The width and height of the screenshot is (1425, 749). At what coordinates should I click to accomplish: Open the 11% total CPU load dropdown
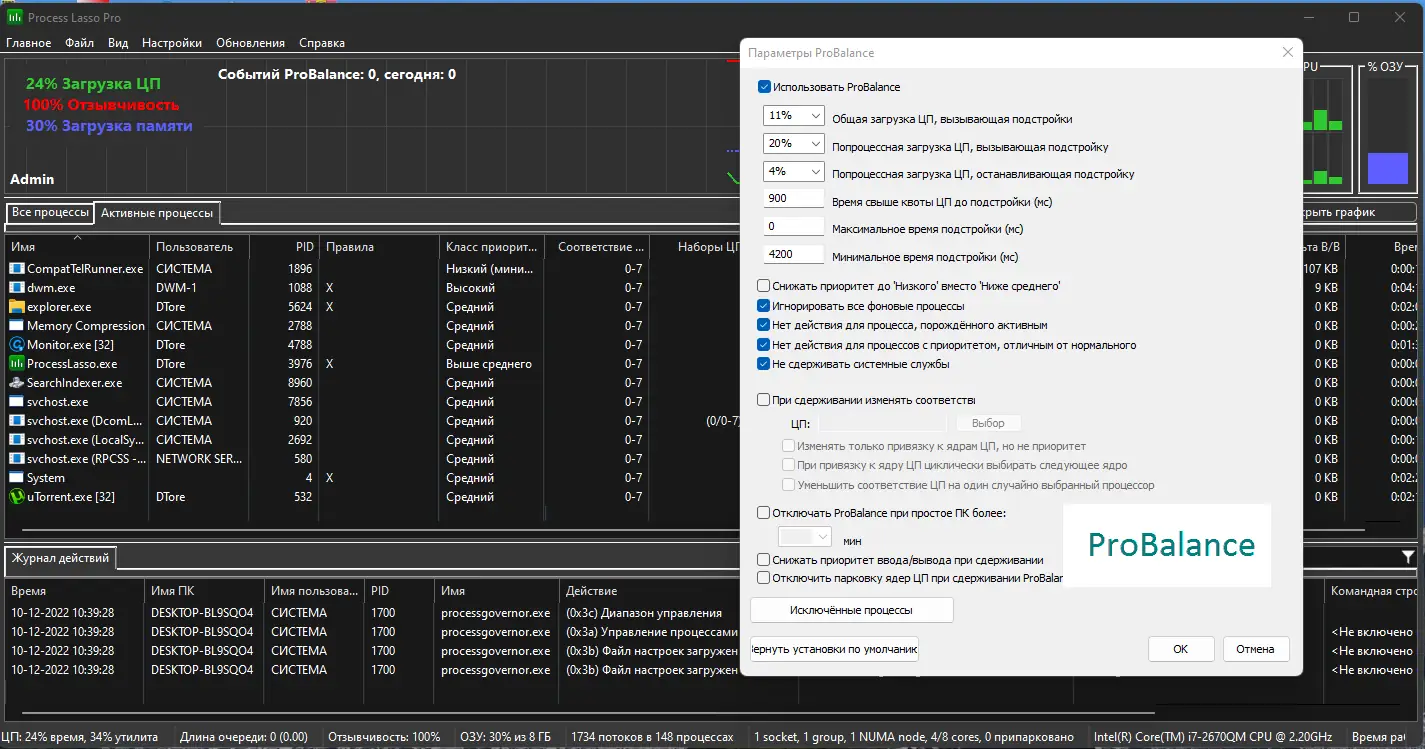coord(793,116)
